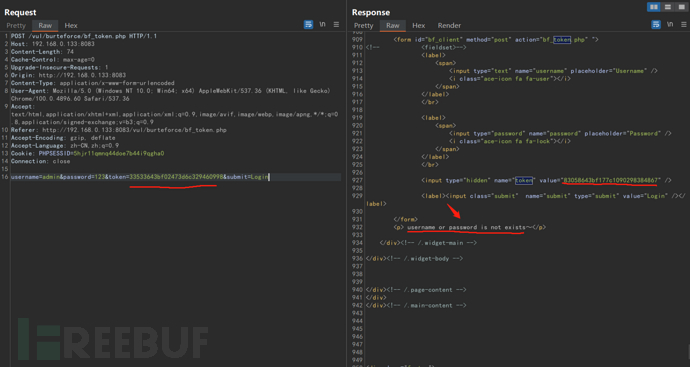Click the hidden token value in Response line 927
The width and height of the screenshot is (690, 367).
(611, 180)
